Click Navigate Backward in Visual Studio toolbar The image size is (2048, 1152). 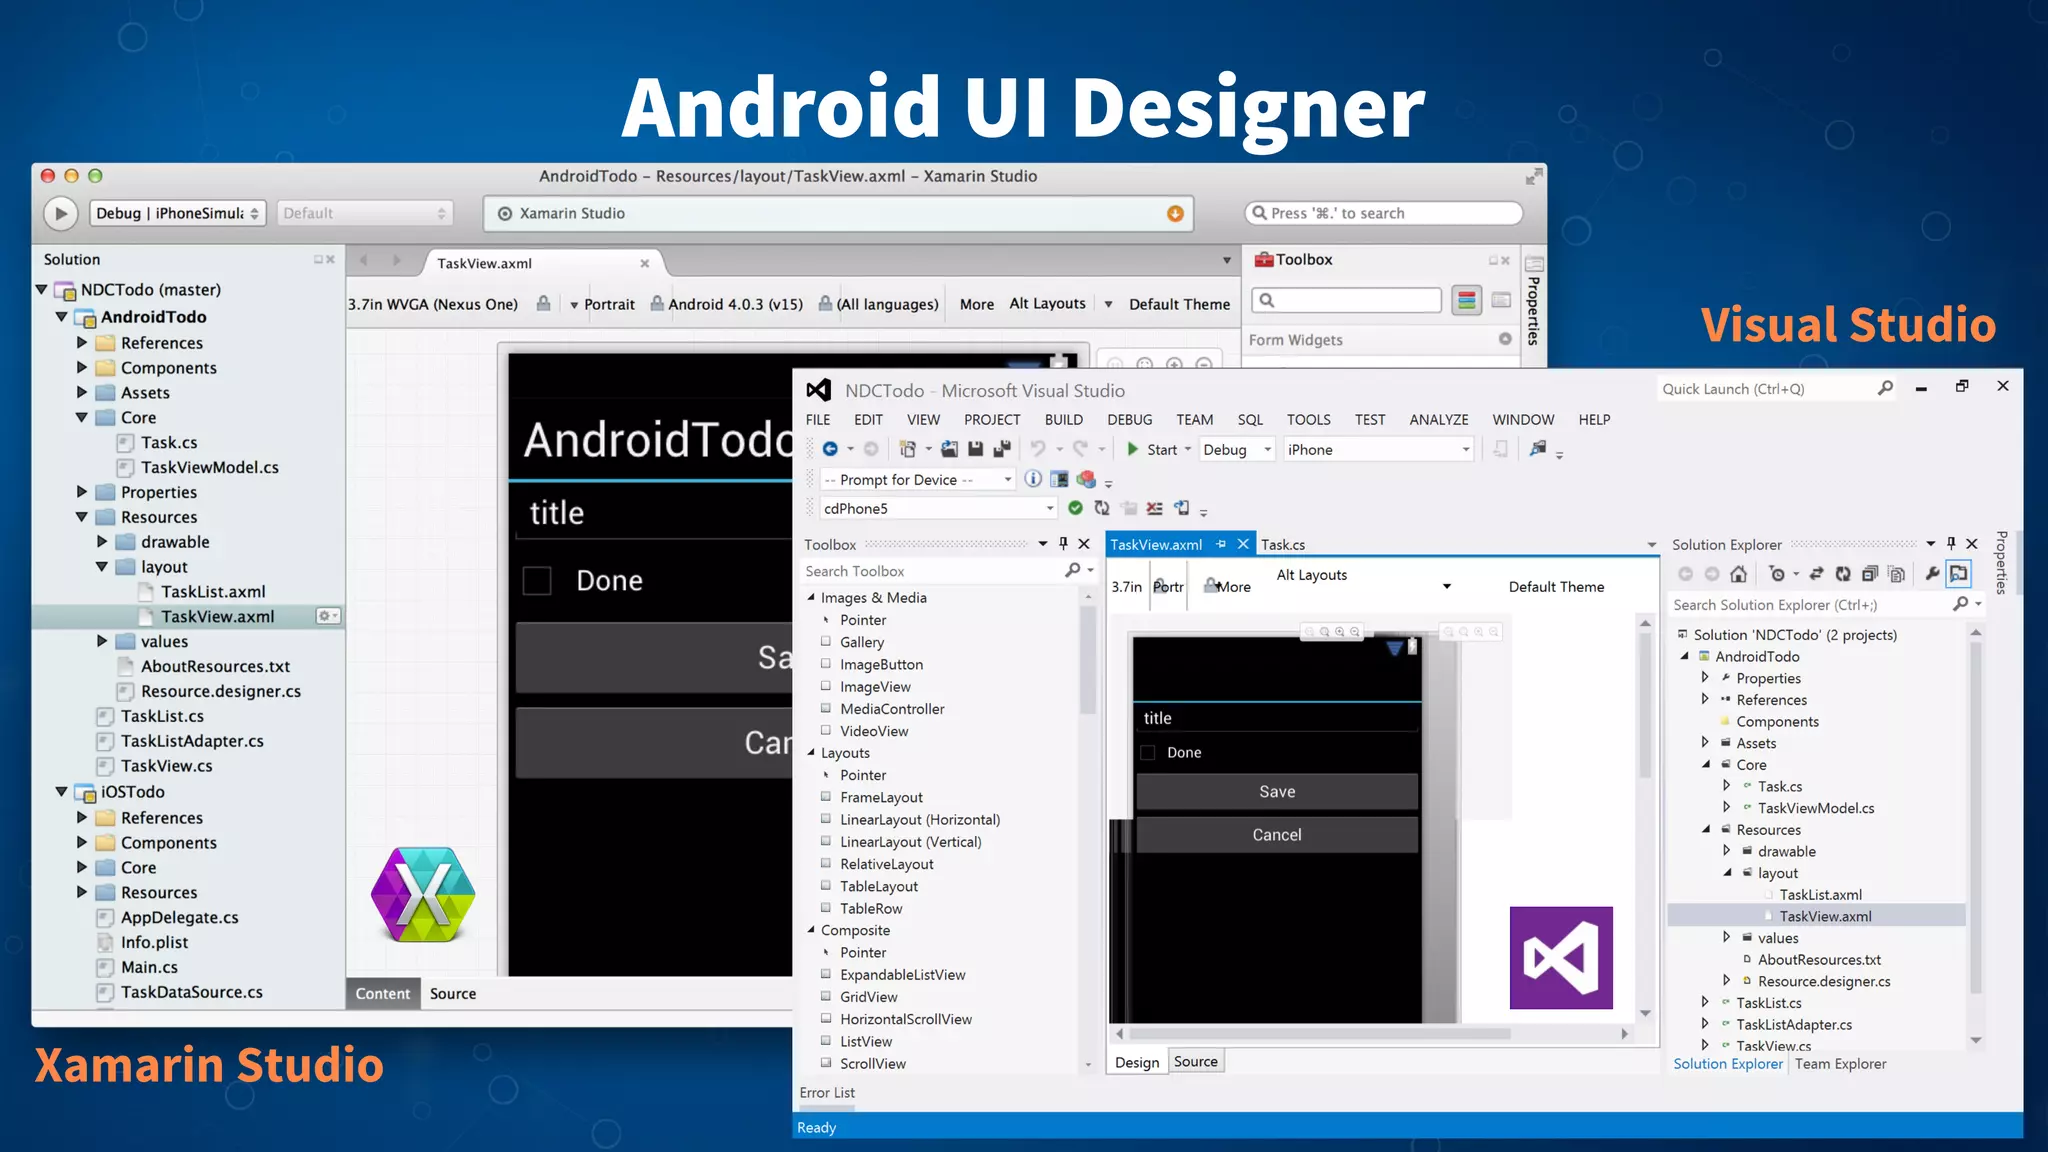click(x=830, y=449)
